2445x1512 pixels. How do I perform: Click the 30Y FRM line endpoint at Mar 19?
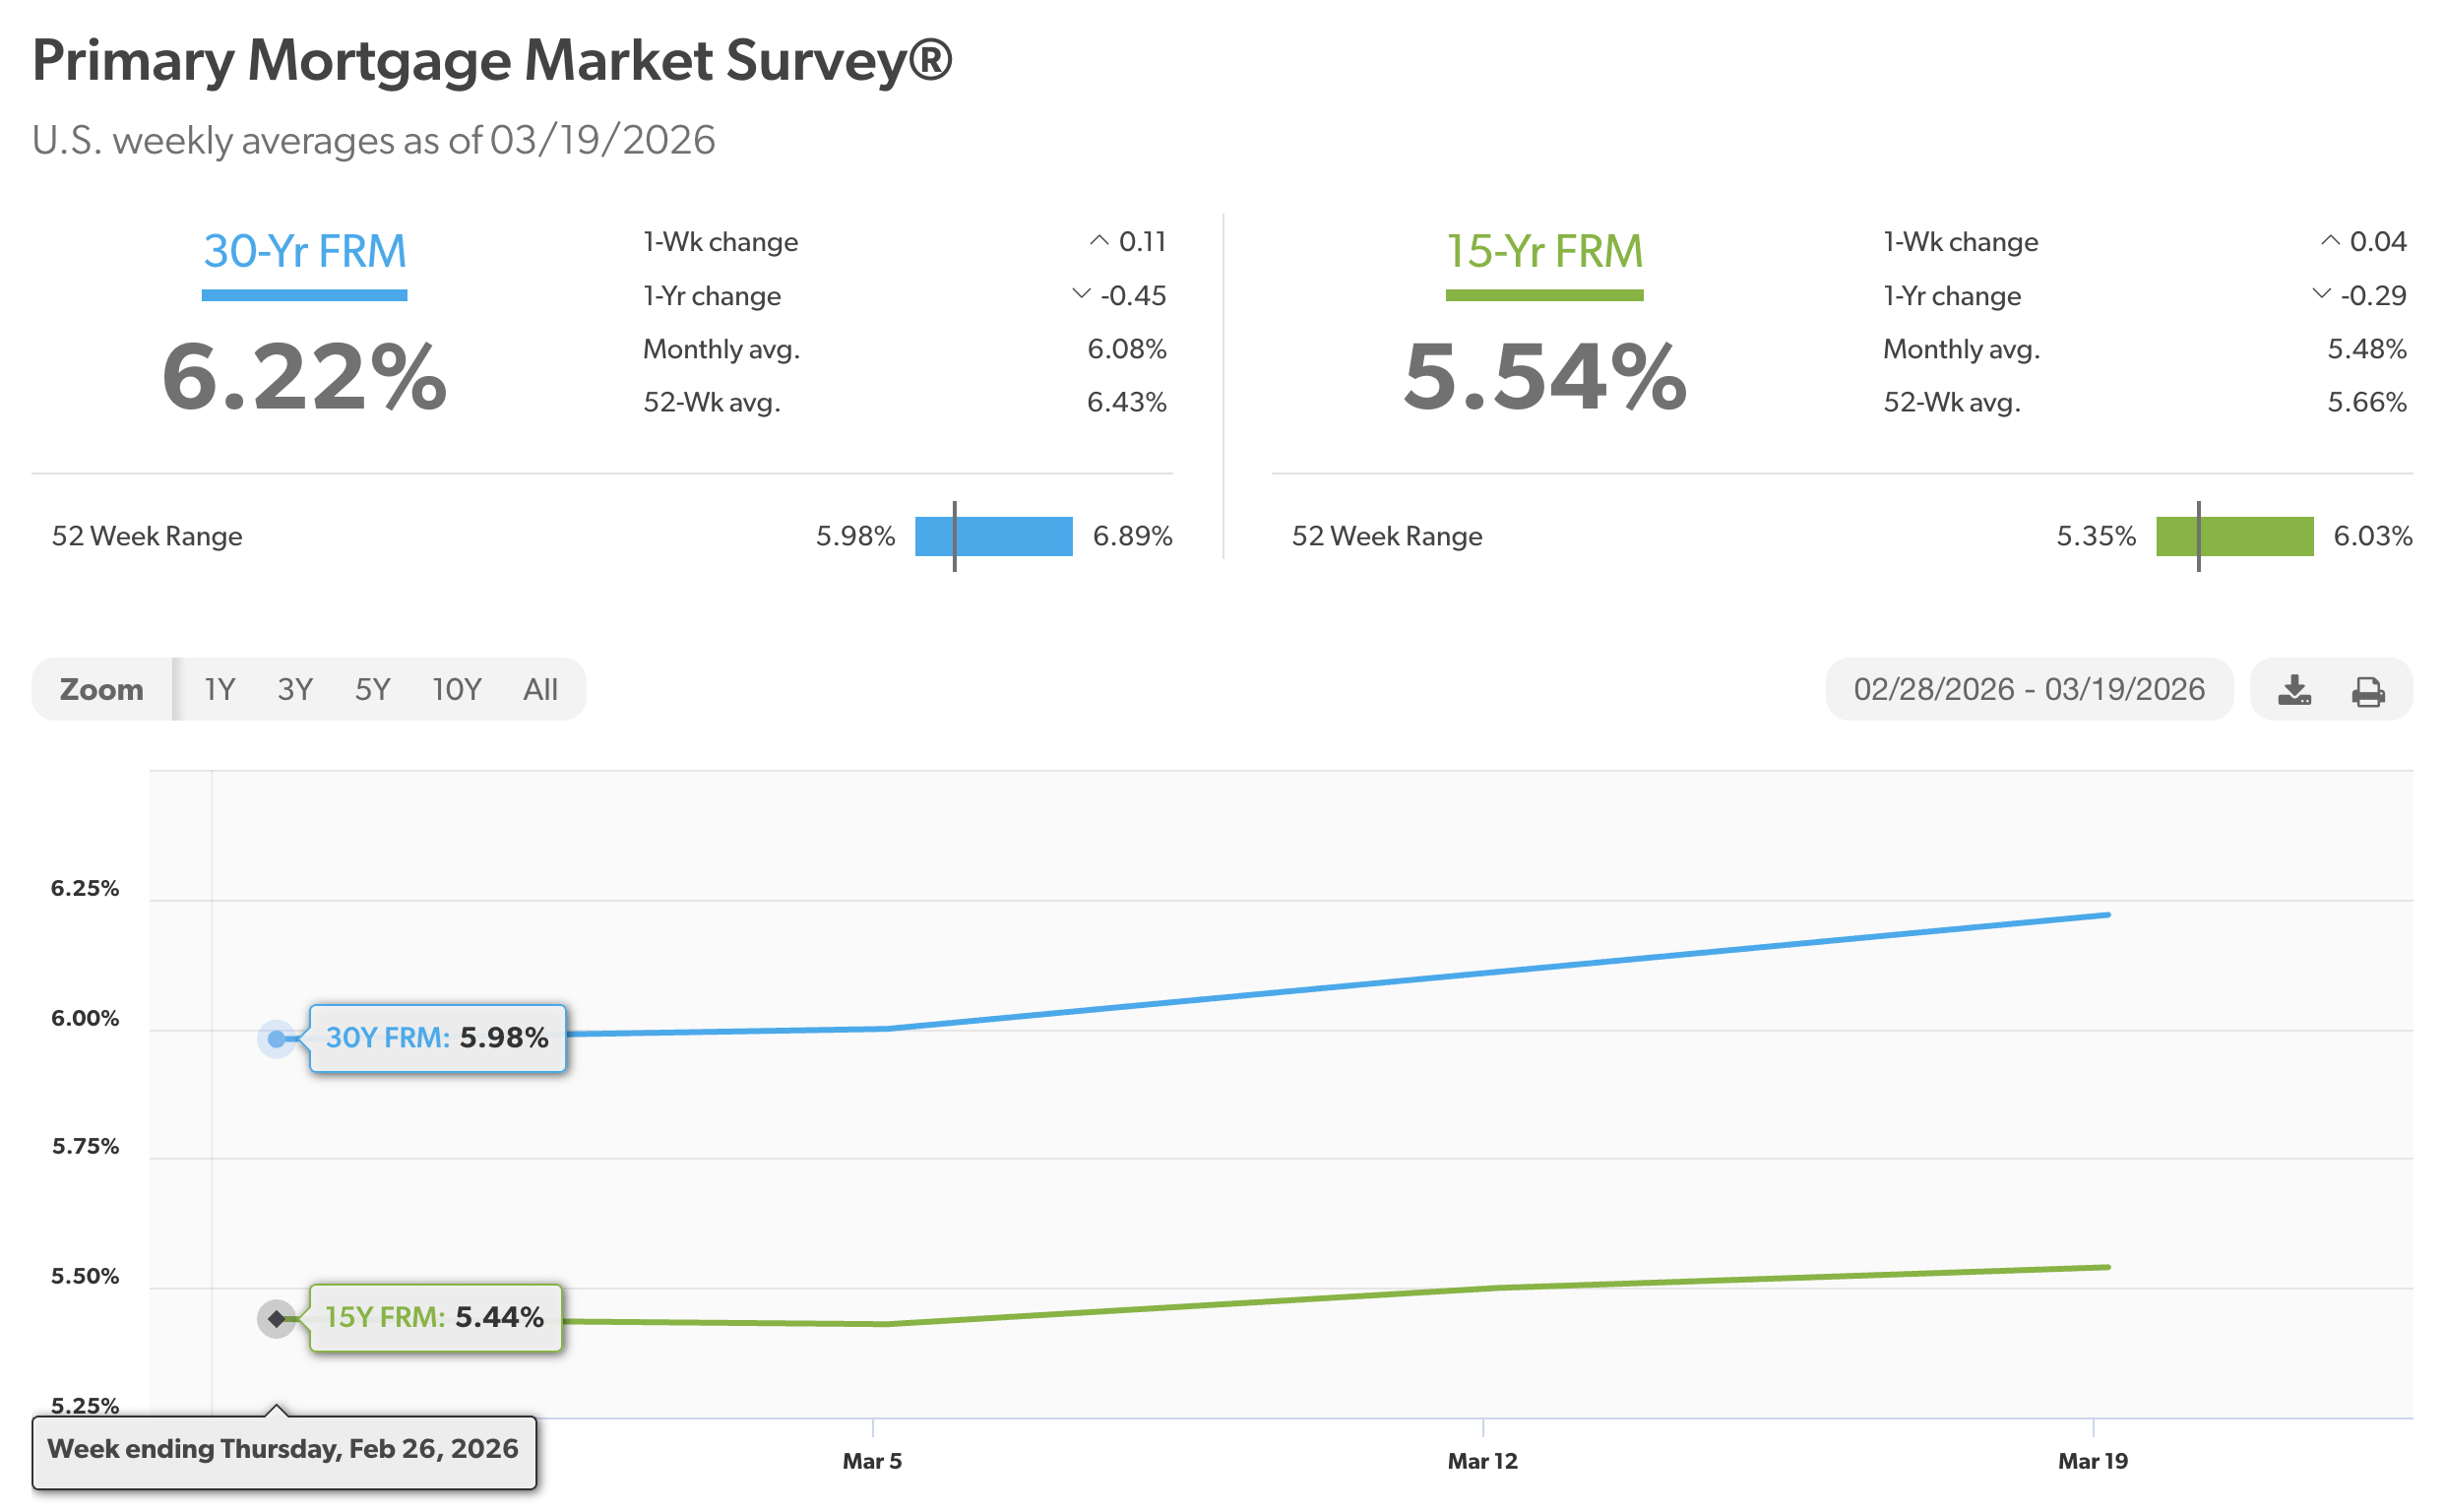[x=2107, y=914]
